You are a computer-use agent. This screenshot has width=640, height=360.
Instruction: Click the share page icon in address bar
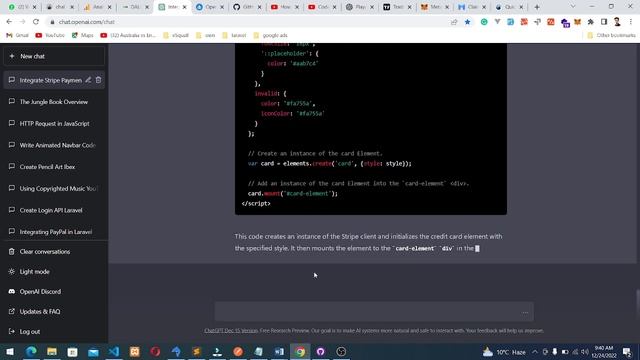coord(454,22)
